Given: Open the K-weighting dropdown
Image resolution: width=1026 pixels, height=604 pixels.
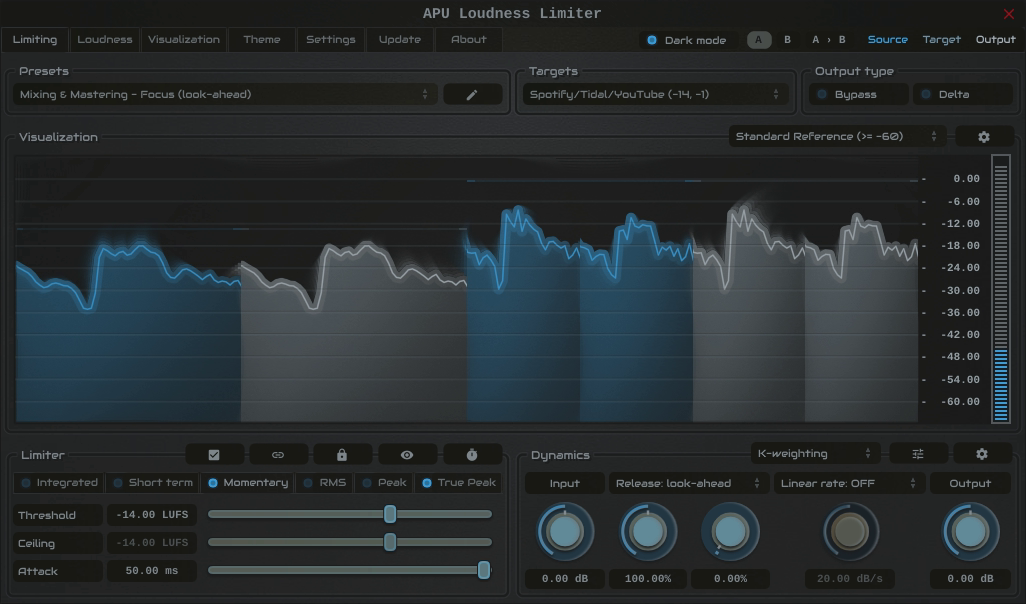Looking at the screenshot, I should [x=815, y=453].
